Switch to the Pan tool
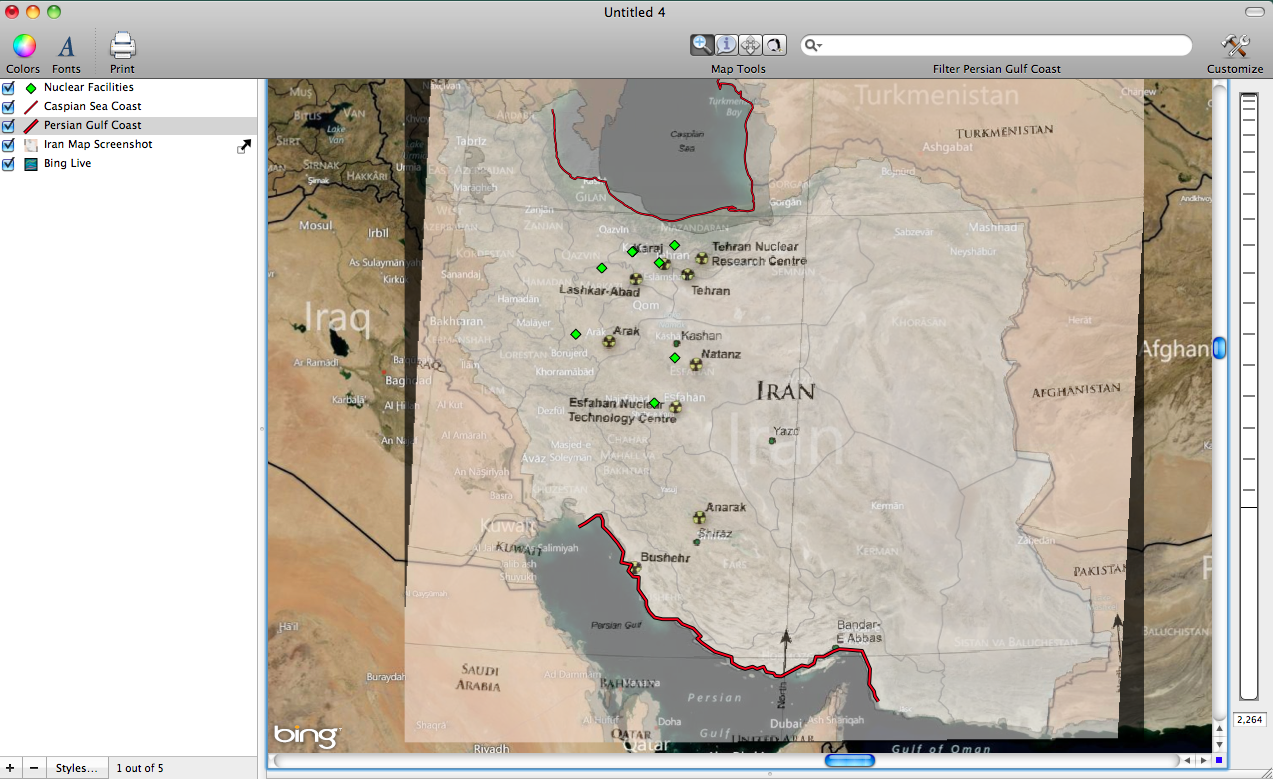Image resolution: width=1273 pixels, height=779 pixels. (750, 45)
